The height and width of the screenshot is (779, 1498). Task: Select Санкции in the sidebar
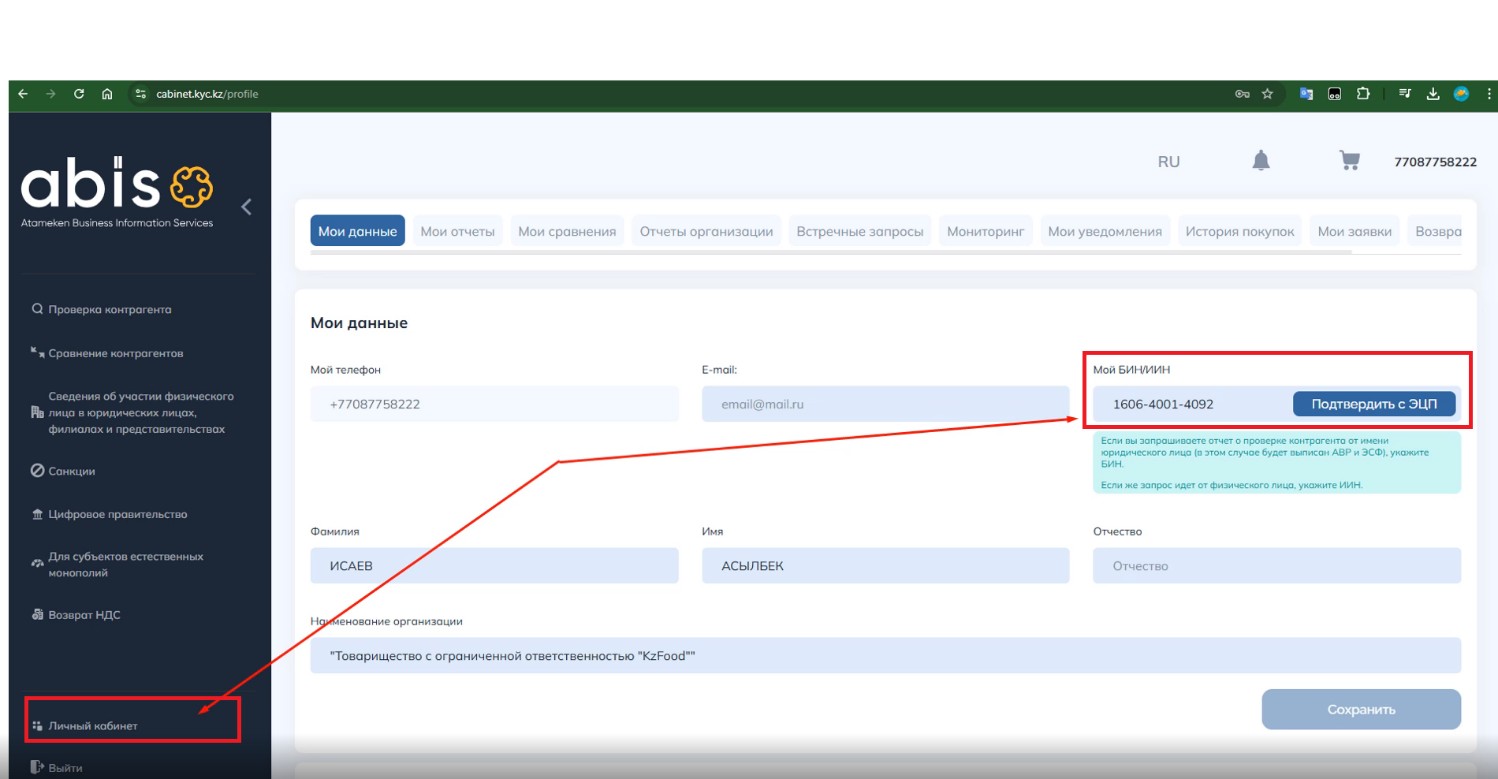71,471
